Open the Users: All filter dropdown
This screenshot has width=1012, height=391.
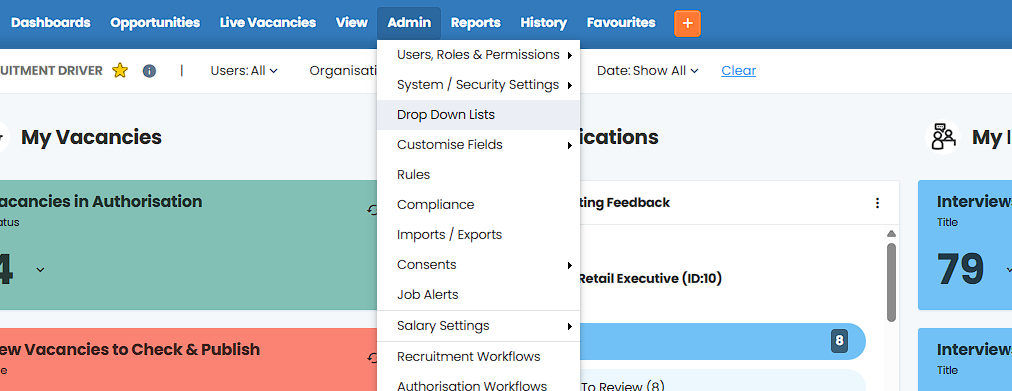(244, 70)
